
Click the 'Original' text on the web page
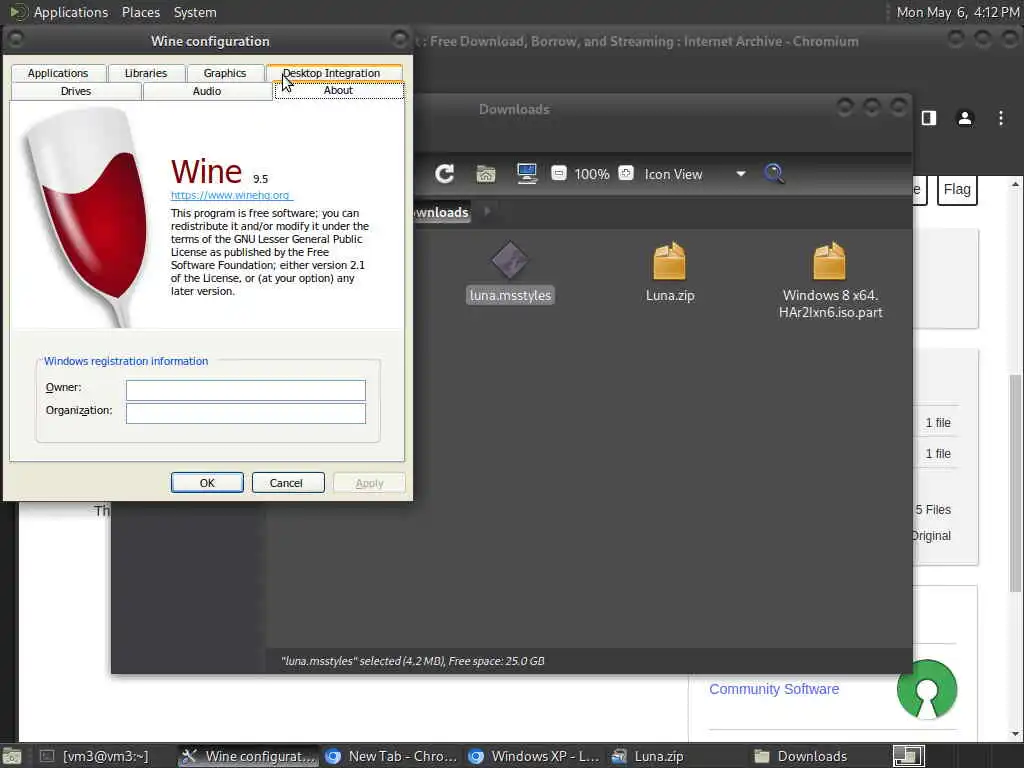click(x=931, y=536)
